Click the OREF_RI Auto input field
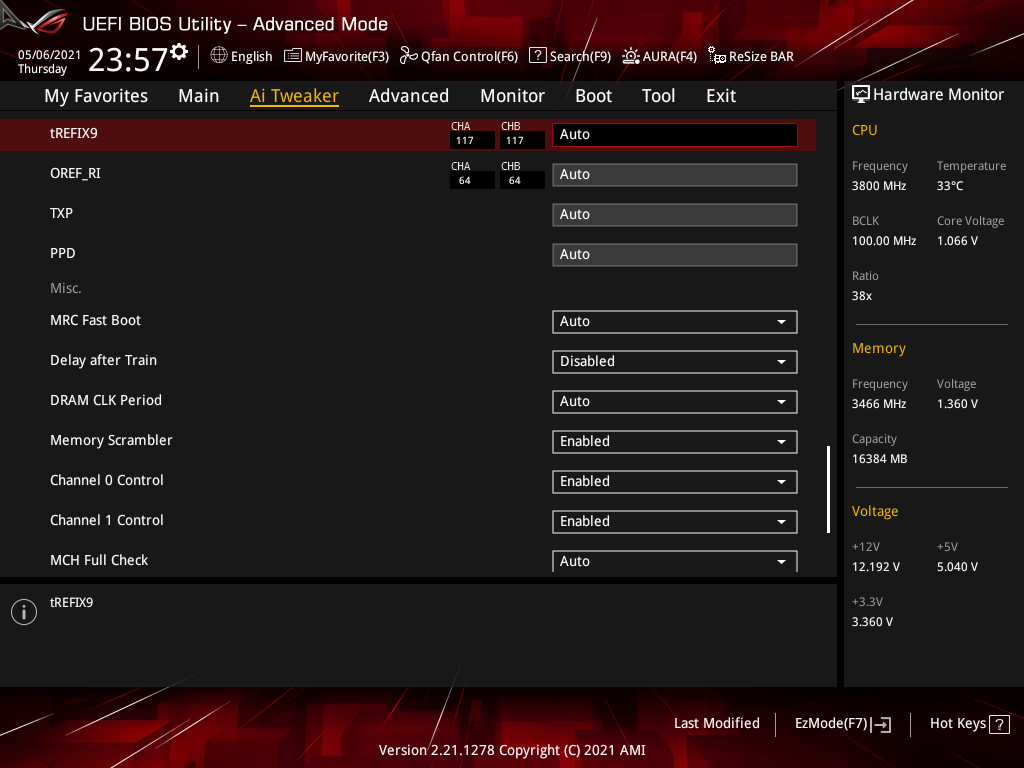1024x768 pixels. (x=675, y=174)
